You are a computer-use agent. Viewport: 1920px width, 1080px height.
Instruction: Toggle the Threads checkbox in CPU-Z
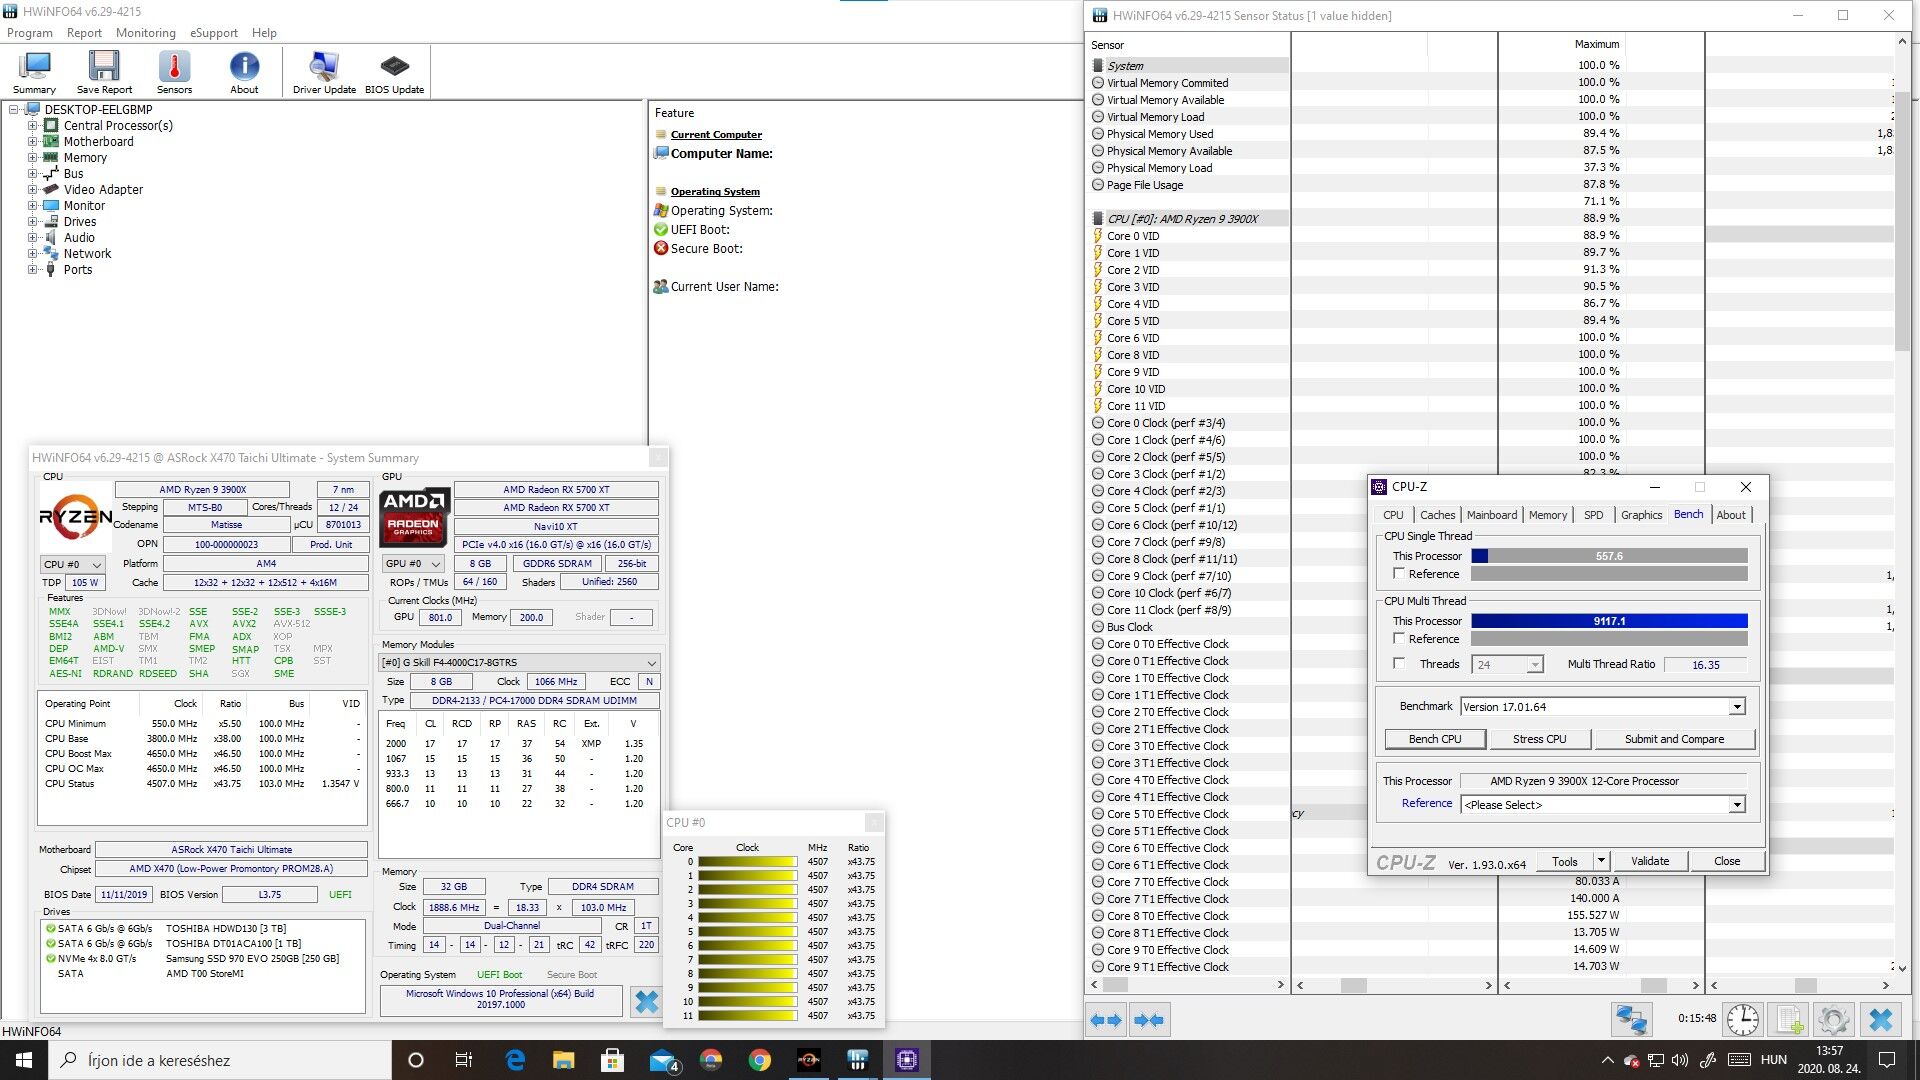point(1399,664)
